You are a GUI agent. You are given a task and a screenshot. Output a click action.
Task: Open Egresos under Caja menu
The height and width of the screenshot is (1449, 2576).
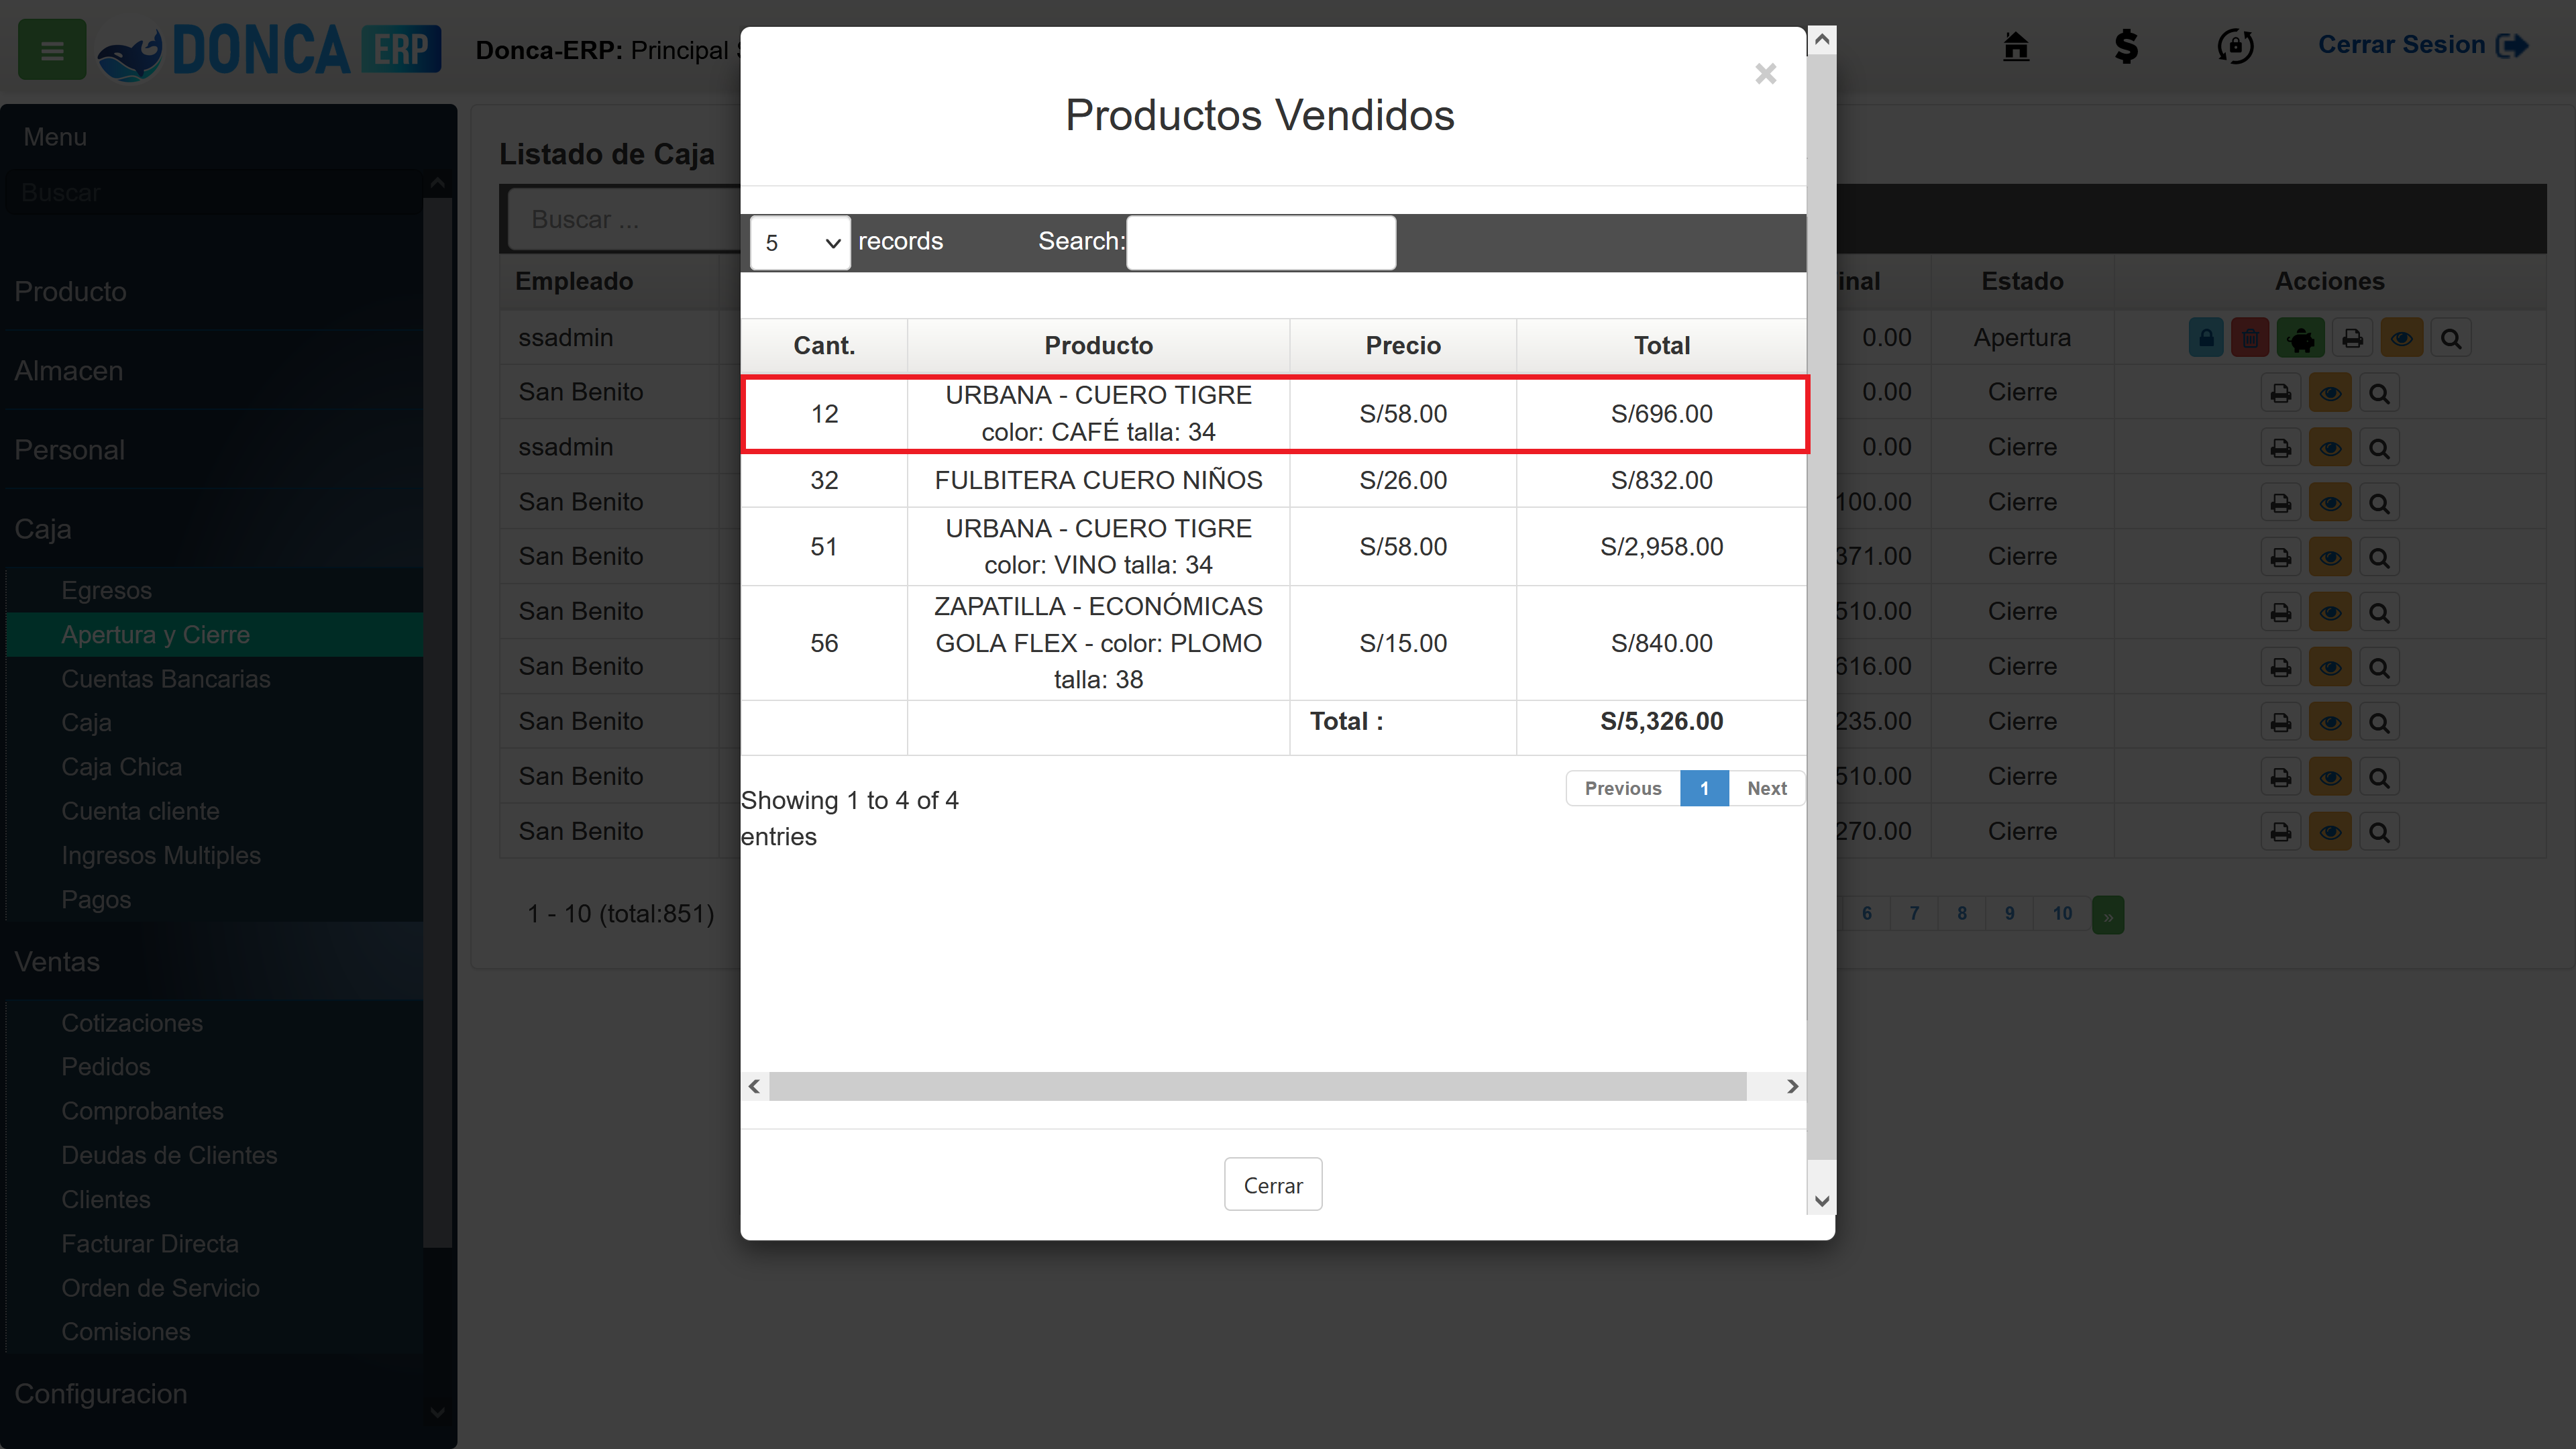tap(106, 590)
